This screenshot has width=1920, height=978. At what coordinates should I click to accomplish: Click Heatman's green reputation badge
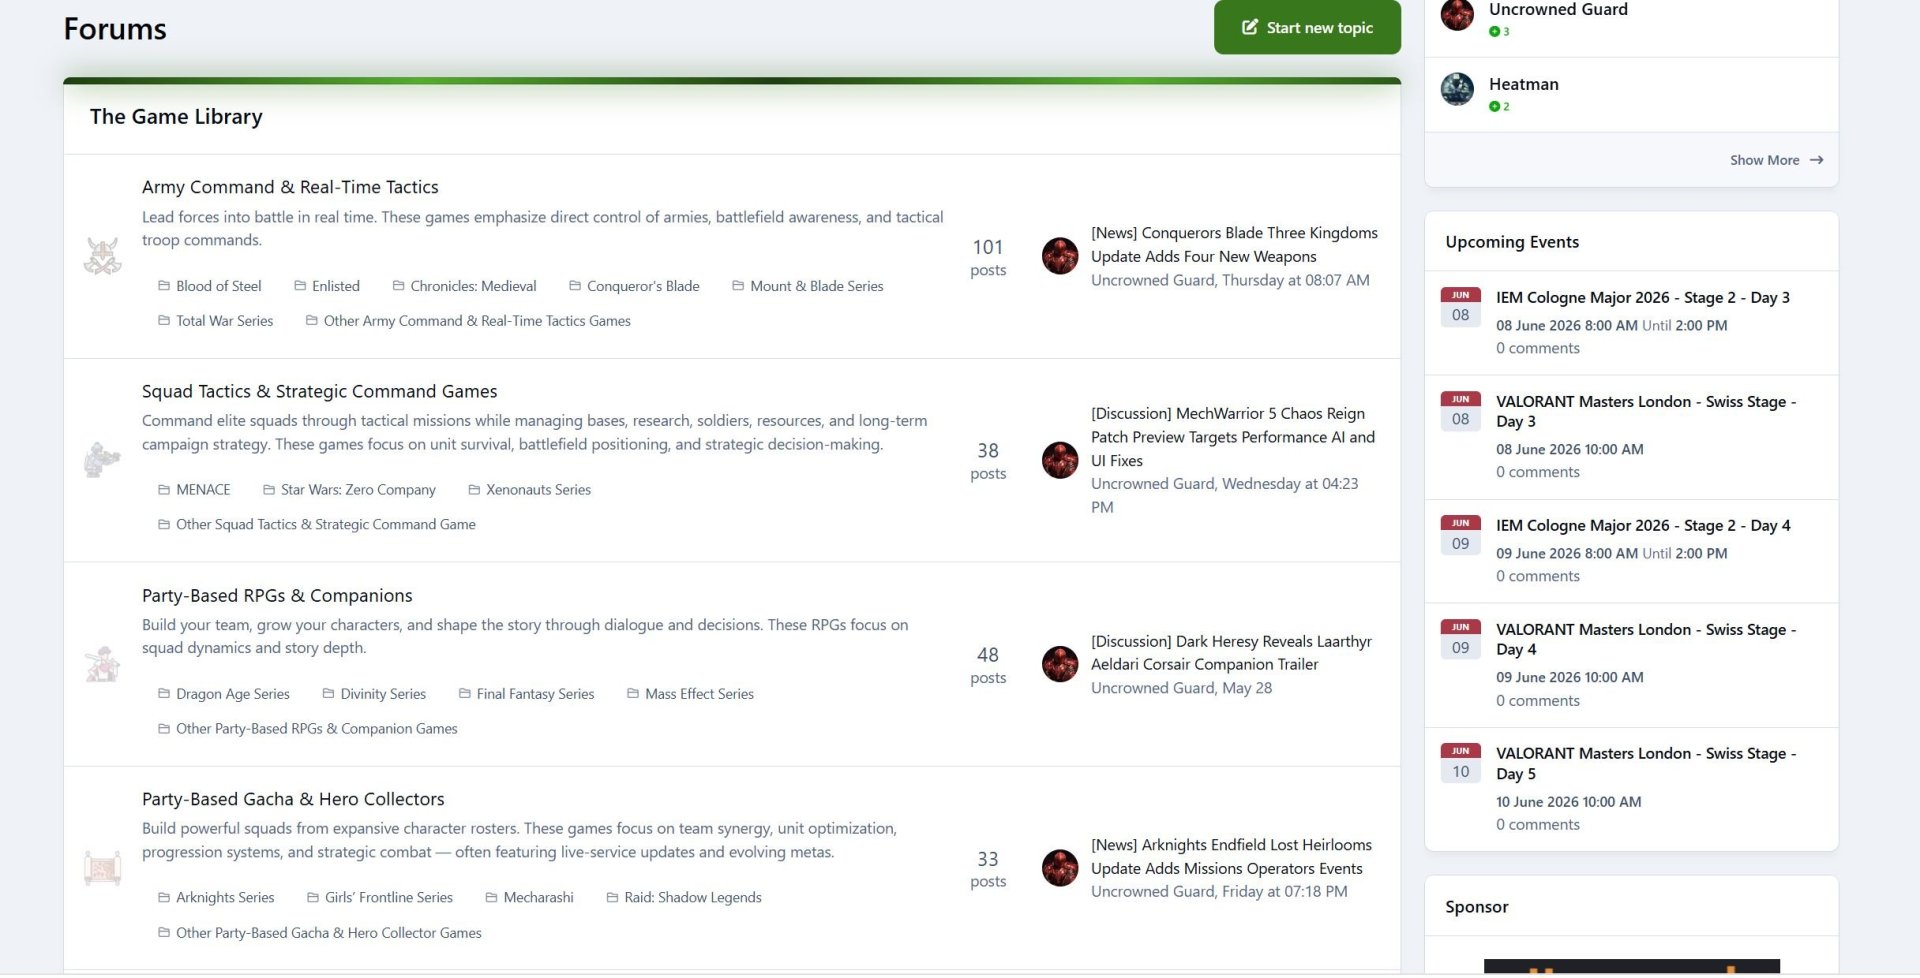1499,107
